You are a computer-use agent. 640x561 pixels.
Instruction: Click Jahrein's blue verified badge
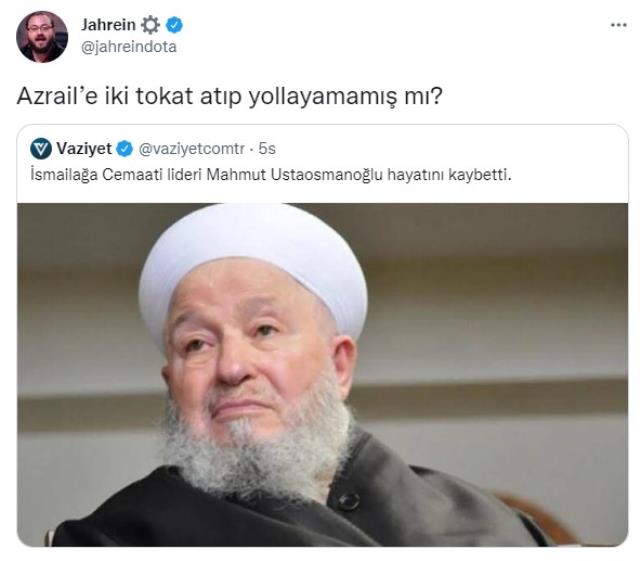tap(174, 25)
